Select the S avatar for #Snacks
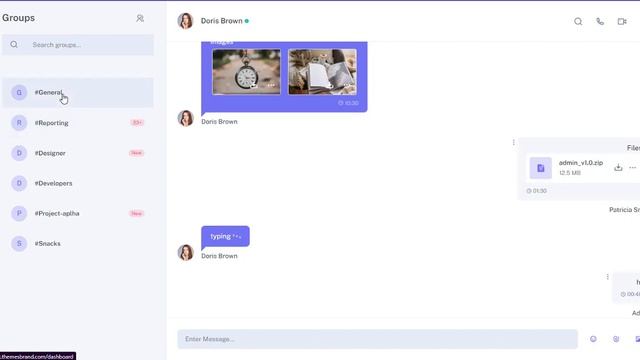This screenshot has height=360, width=640. coord(19,244)
